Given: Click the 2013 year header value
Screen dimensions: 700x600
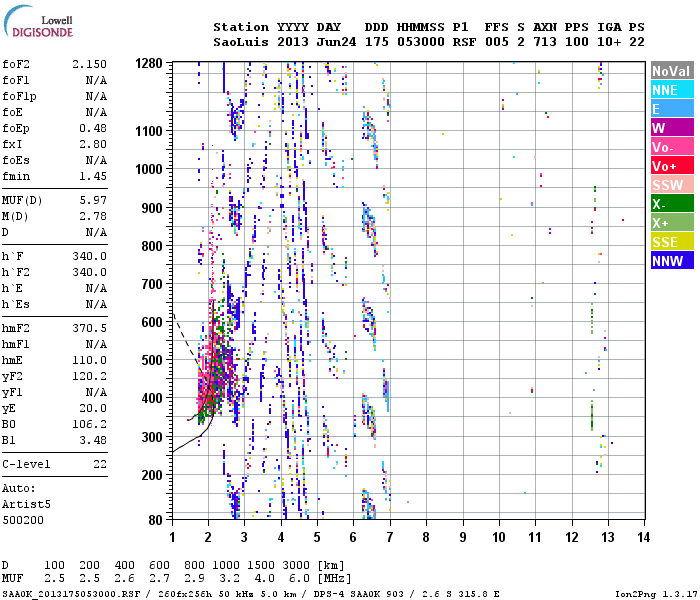Looking at the screenshot, I should 293,42.
